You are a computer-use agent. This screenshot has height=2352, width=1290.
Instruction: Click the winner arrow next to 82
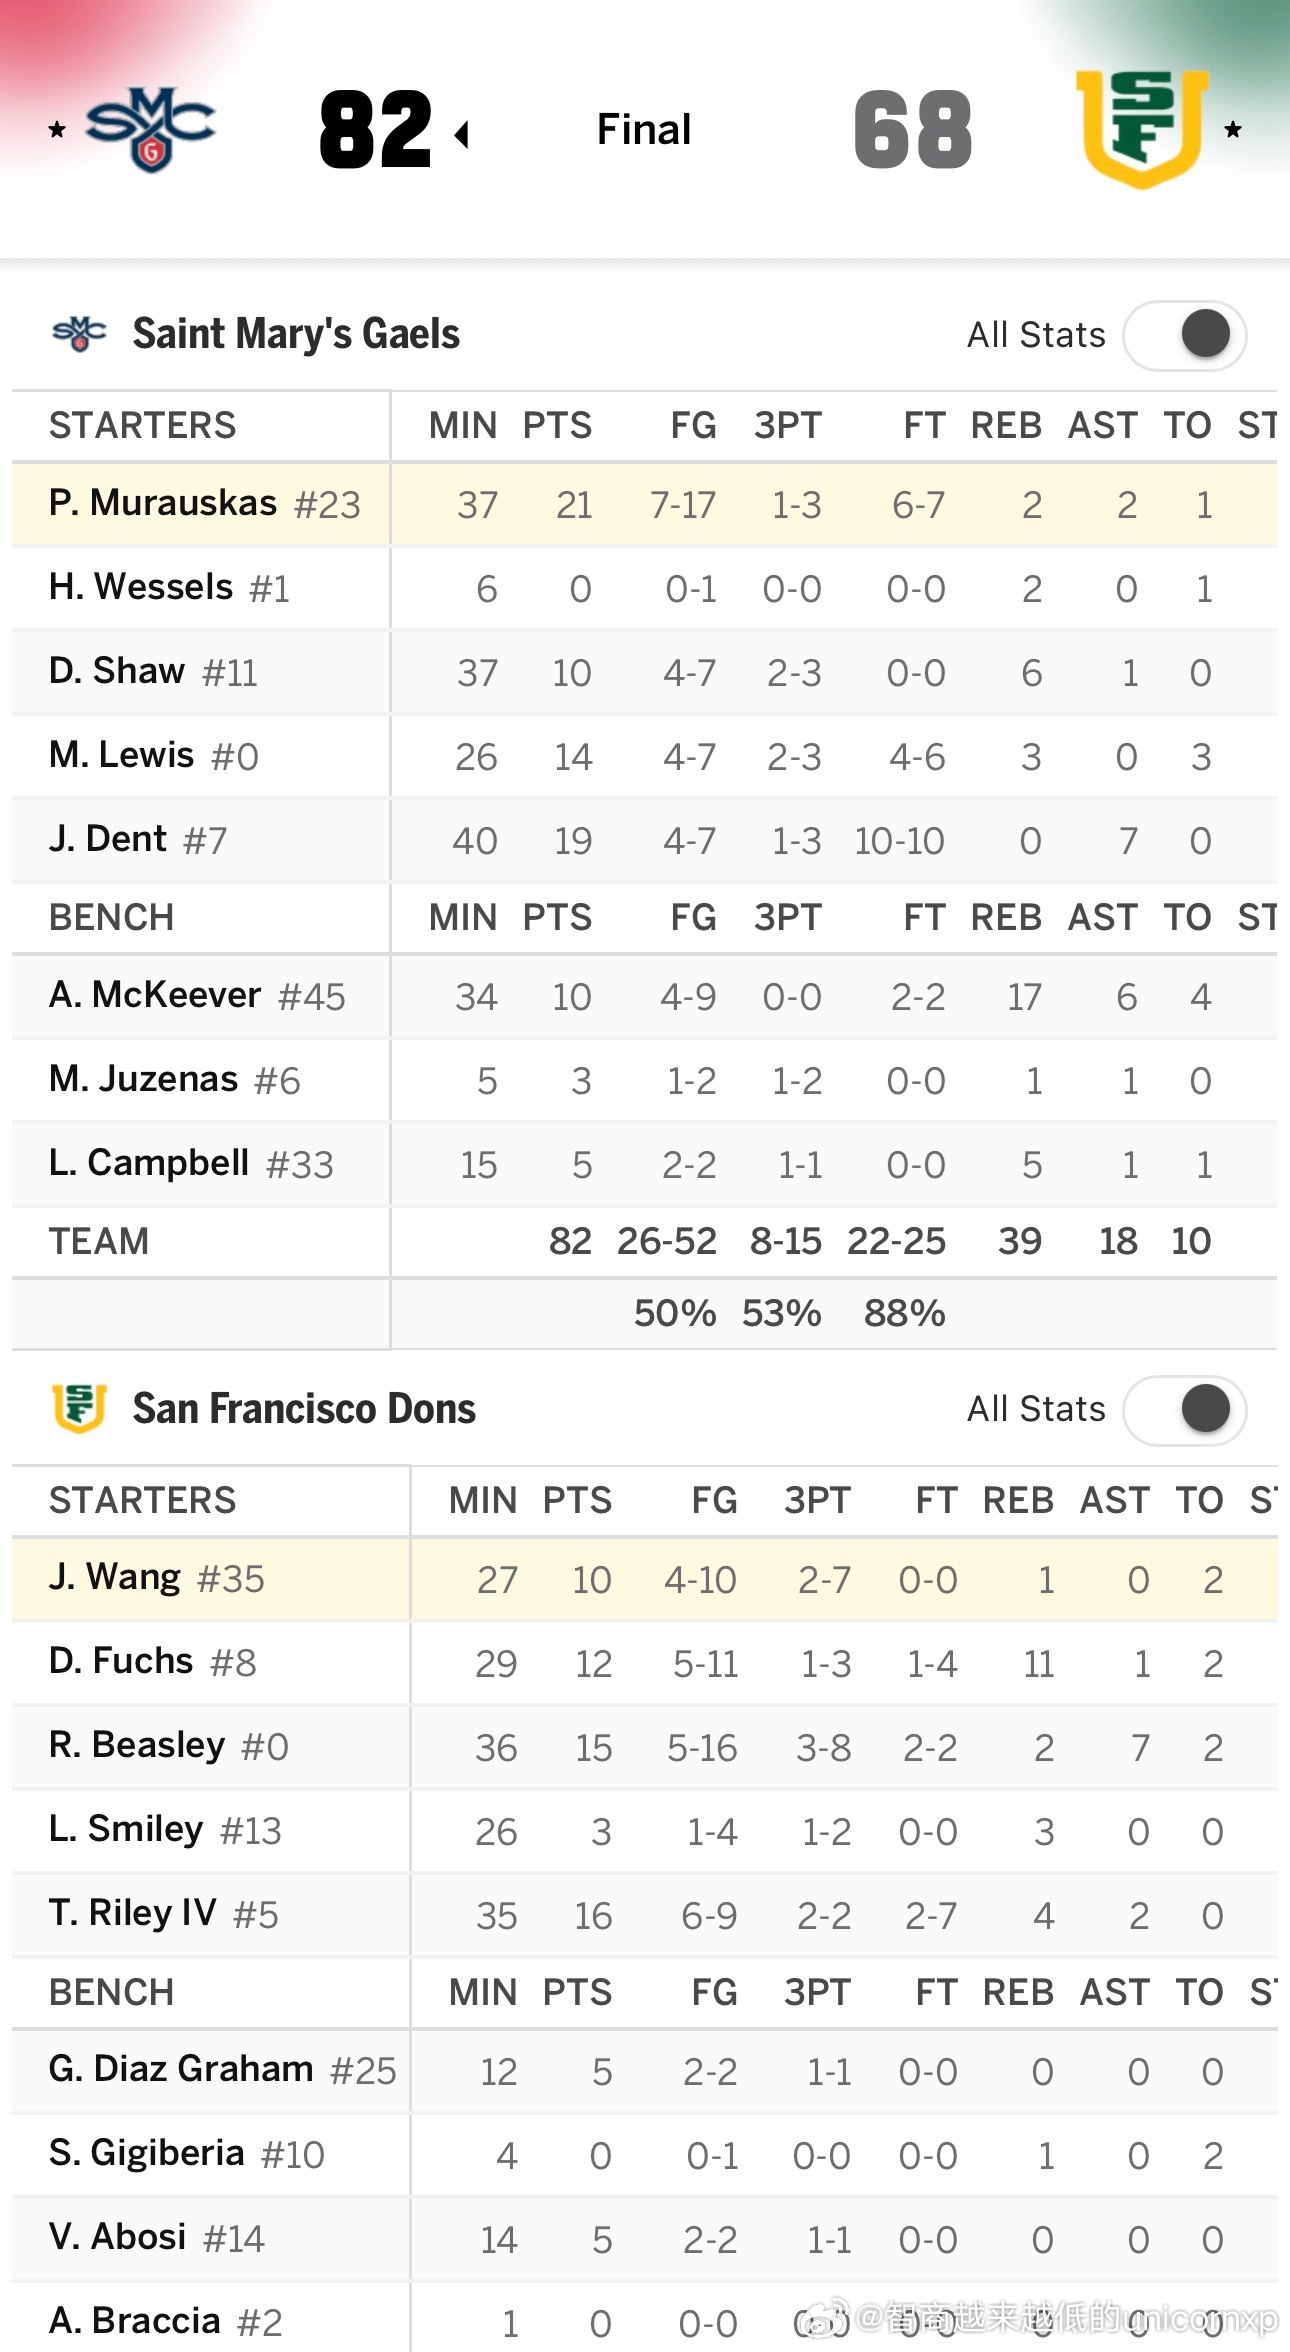(x=462, y=134)
